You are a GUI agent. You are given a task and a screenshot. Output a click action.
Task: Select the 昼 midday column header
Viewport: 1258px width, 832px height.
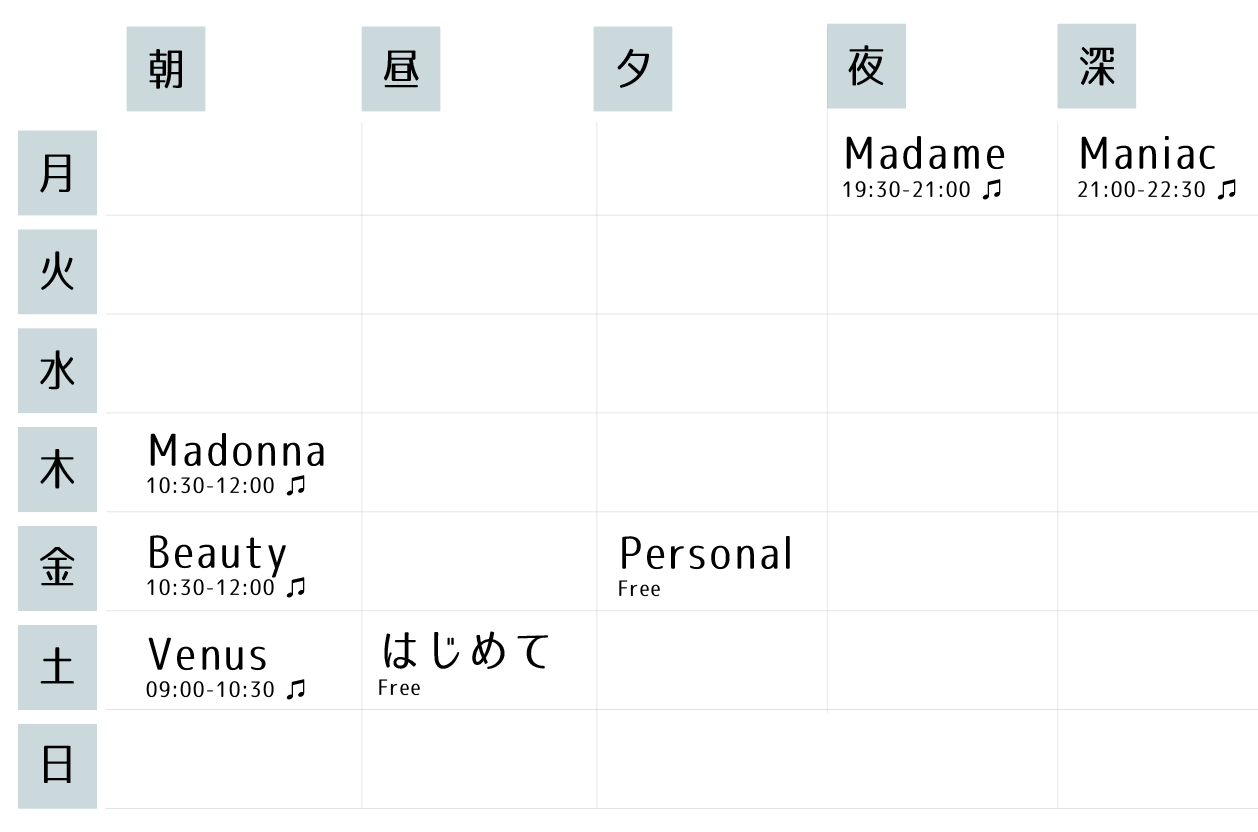pos(401,69)
